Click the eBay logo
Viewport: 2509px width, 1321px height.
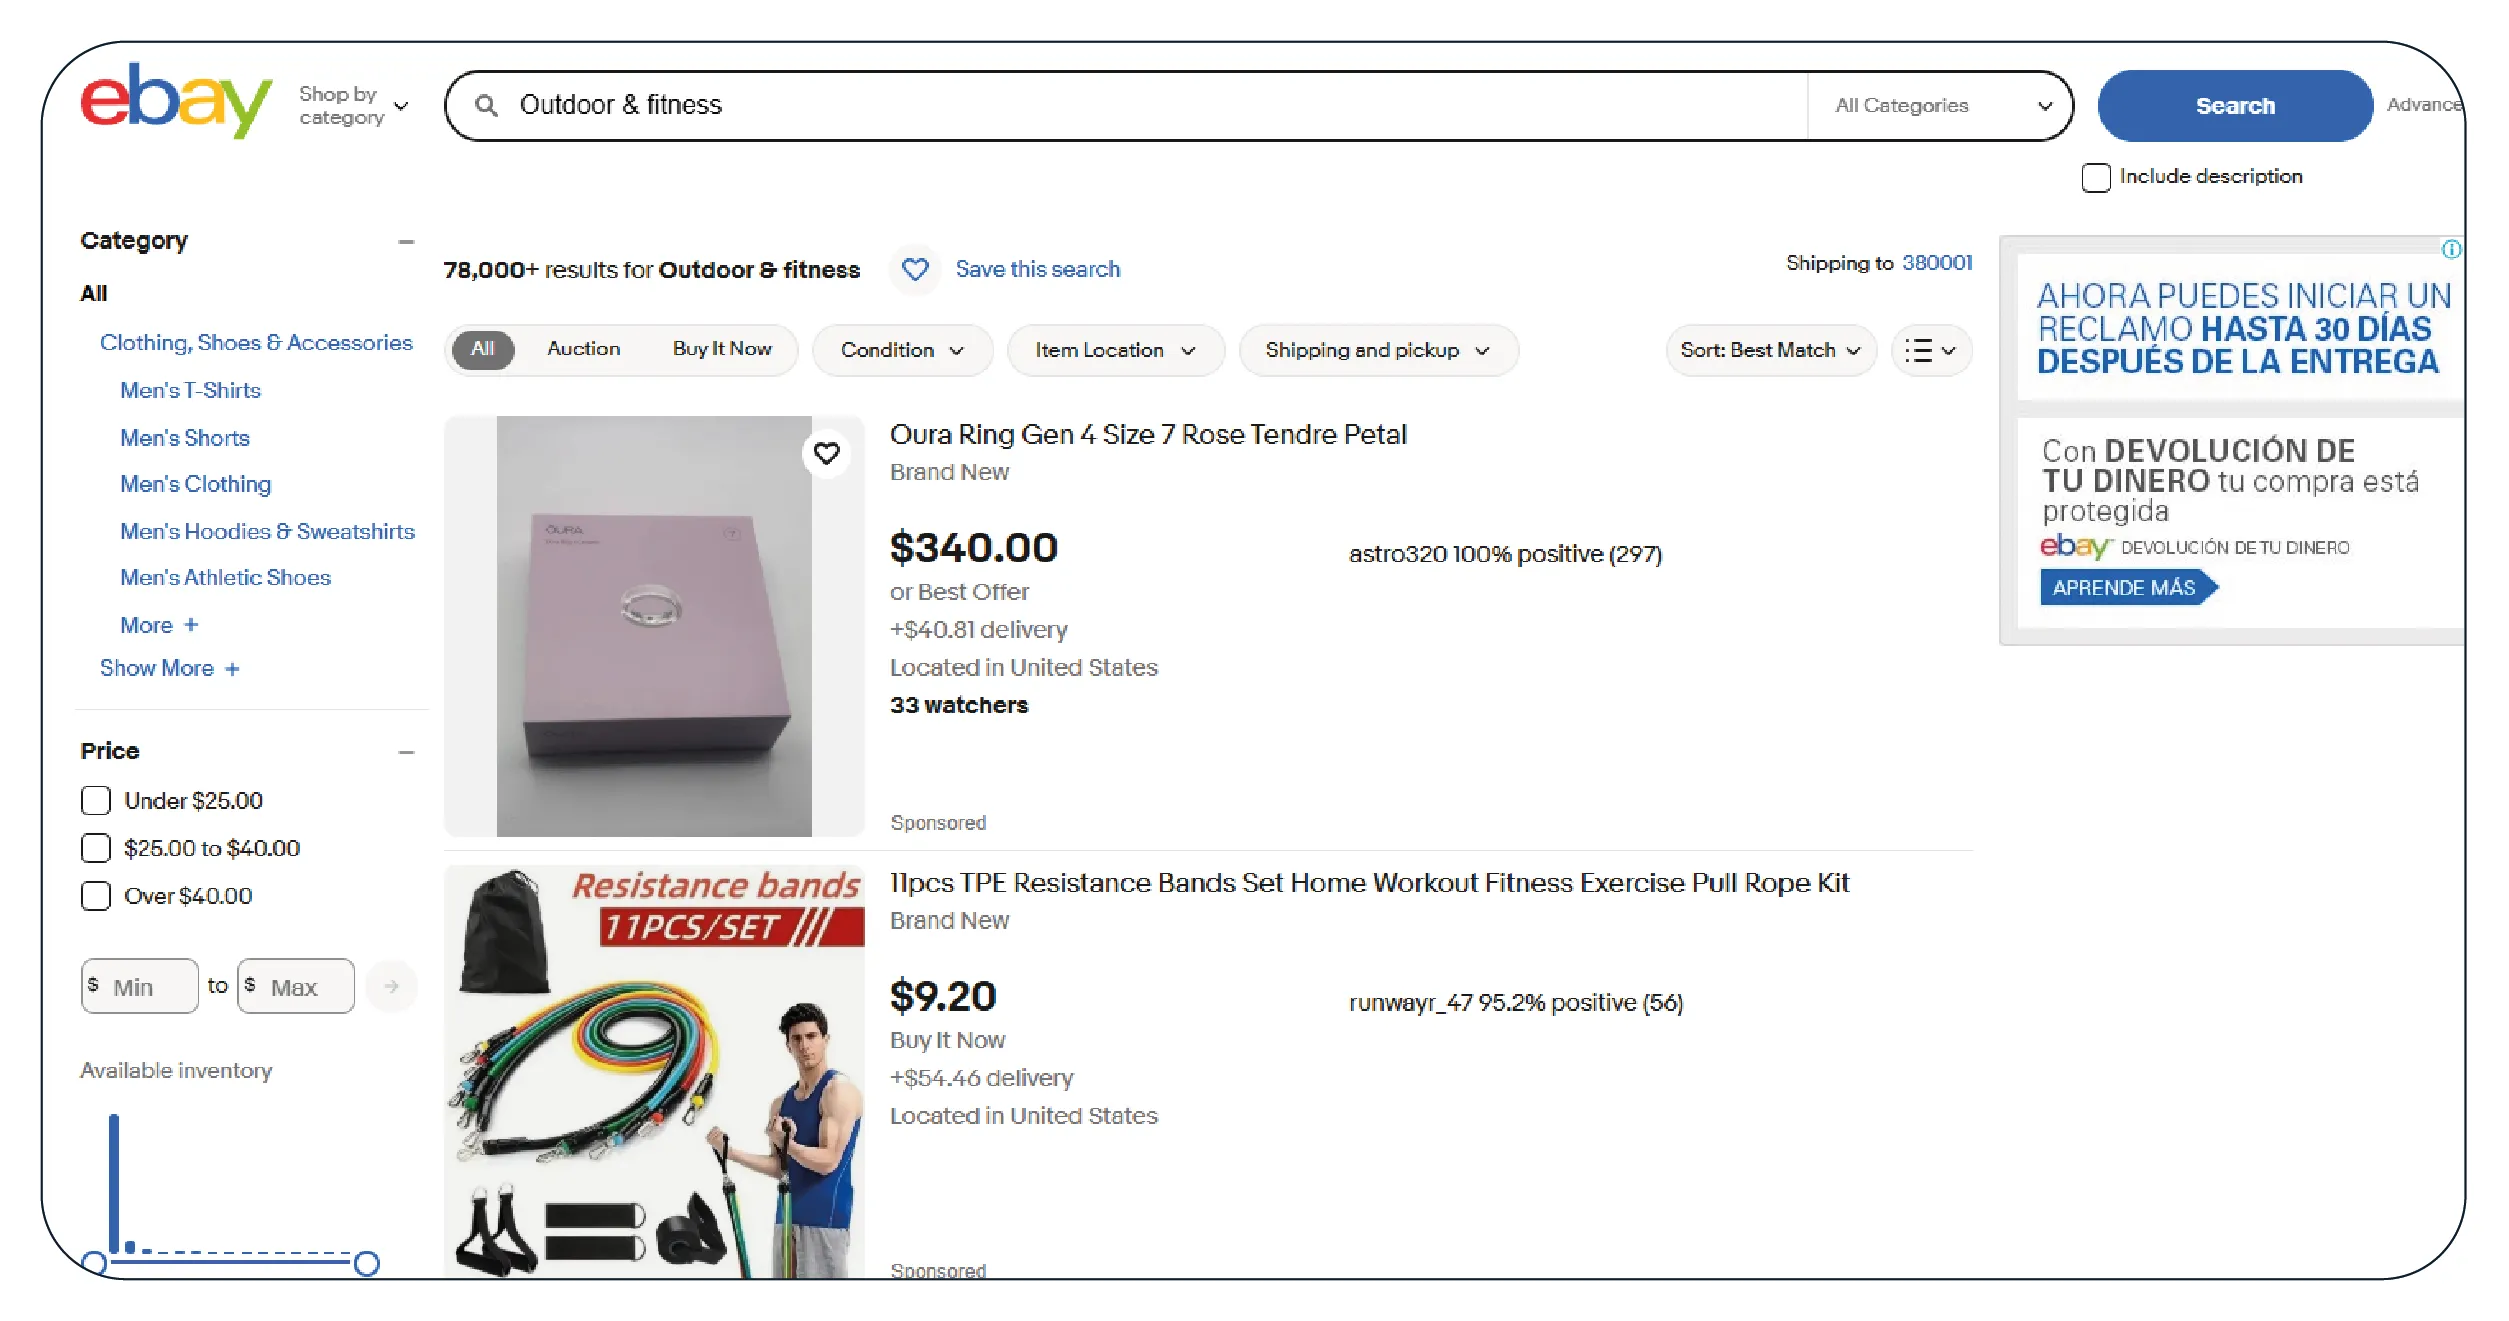pos(175,102)
